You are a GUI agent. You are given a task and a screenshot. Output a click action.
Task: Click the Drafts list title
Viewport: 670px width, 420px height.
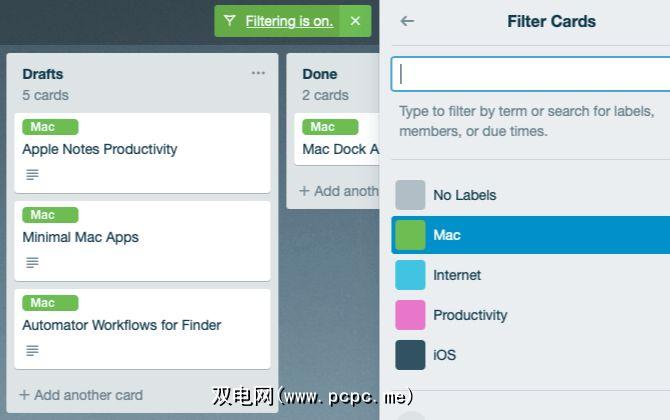pos(43,74)
